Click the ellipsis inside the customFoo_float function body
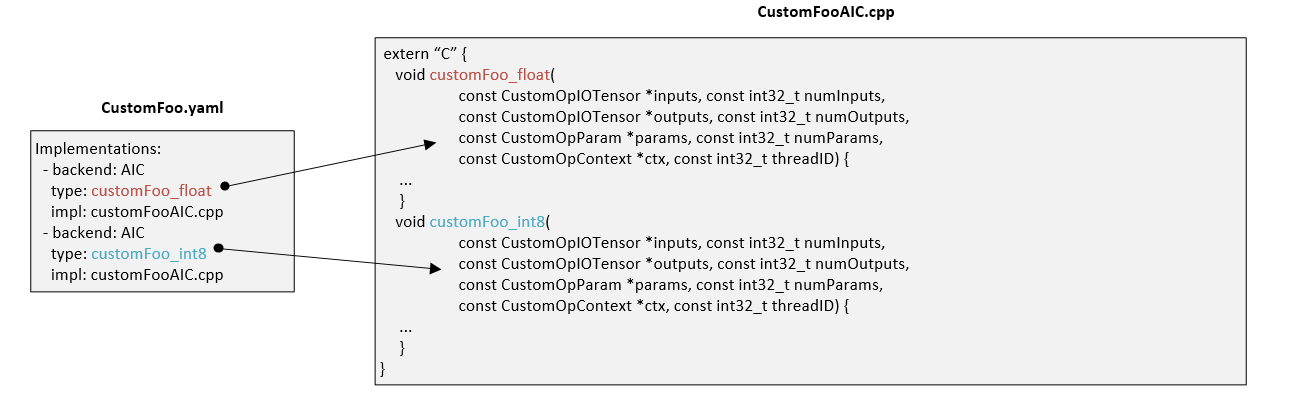This screenshot has width=1291, height=420. 406,181
